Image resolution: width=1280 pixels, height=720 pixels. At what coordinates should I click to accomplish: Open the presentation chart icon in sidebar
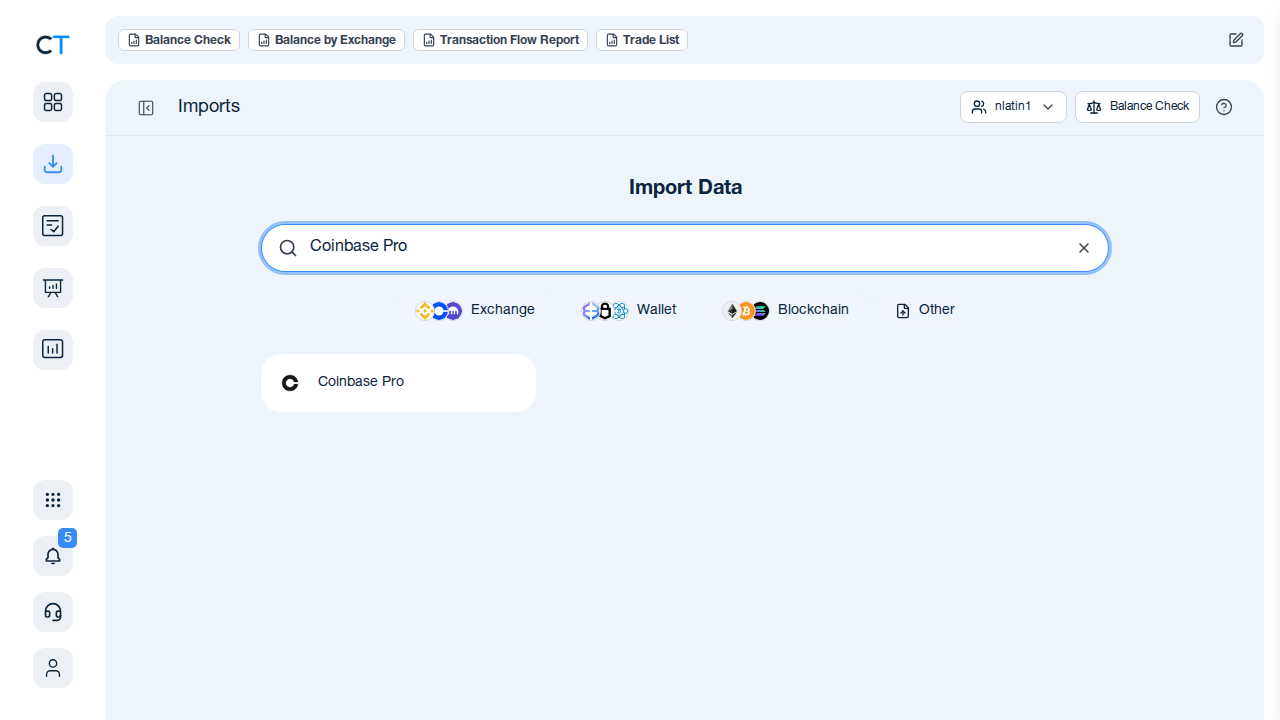click(x=53, y=288)
